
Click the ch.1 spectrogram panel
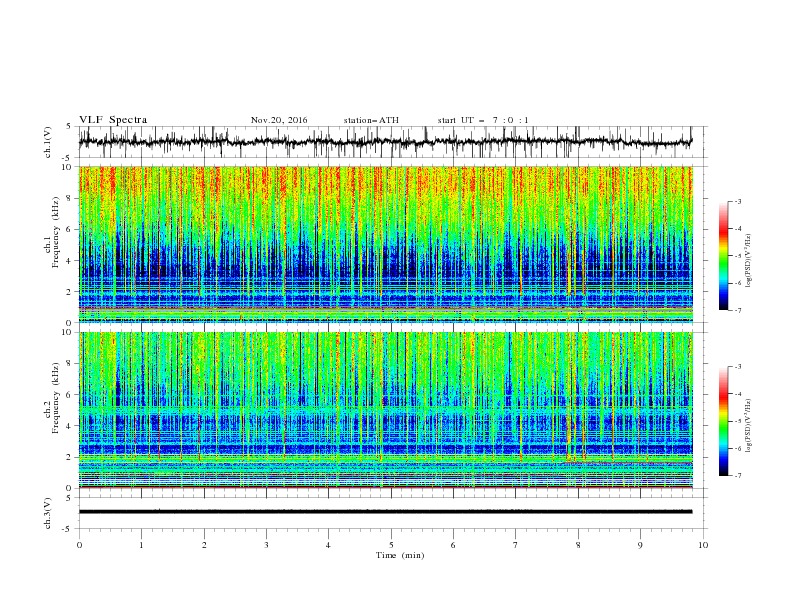pos(385,244)
